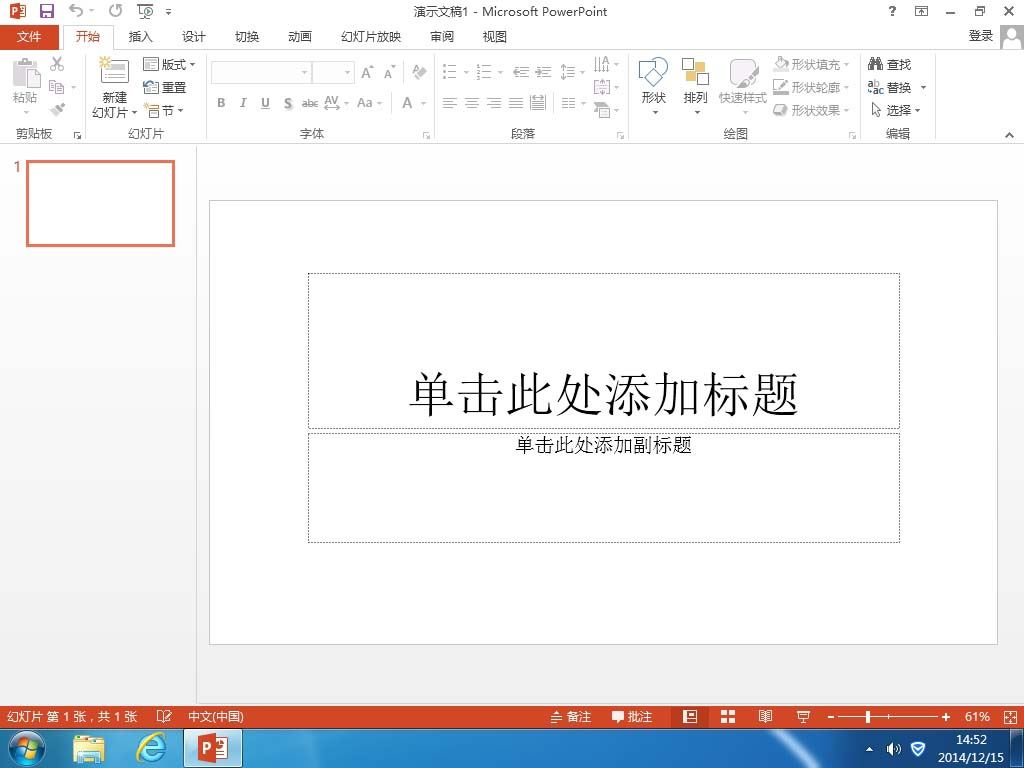Click the Copy icon in clipboard group
The image size is (1024, 768).
[57, 87]
